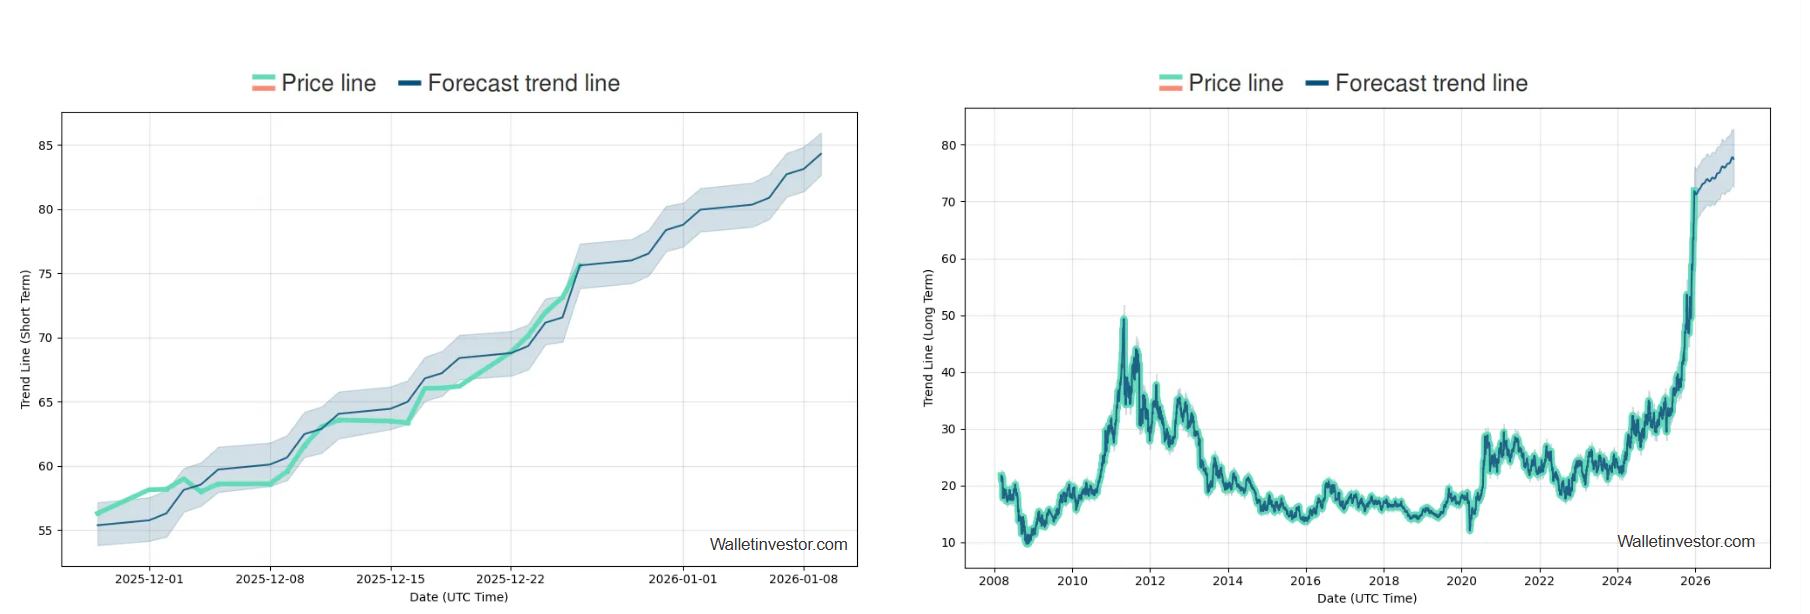1810x614 pixels.
Task: Open Walletinvestor.com watermark on short-term chart
Action: pos(778,544)
